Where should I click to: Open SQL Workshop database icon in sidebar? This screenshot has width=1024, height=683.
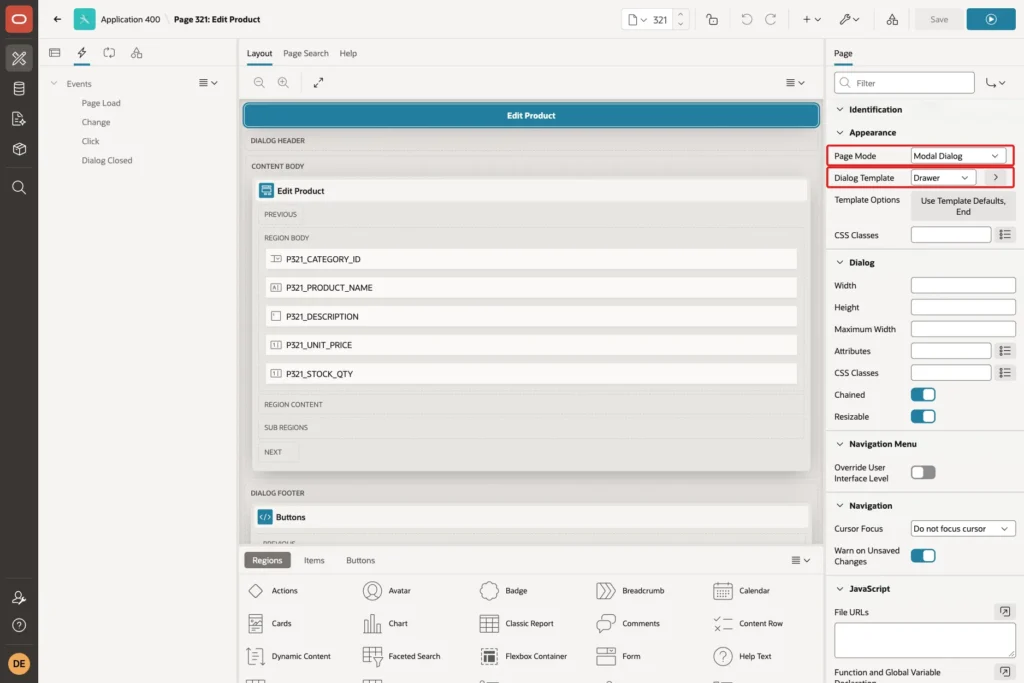pyautogui.click(x=19, y=88)
